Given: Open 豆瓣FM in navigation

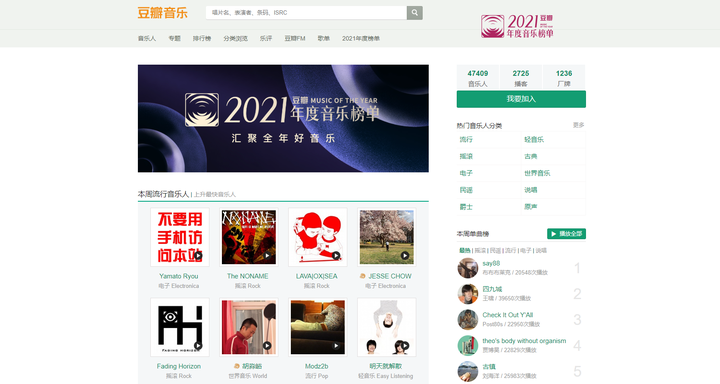Looking at the screenshot, I should (295, 39).
